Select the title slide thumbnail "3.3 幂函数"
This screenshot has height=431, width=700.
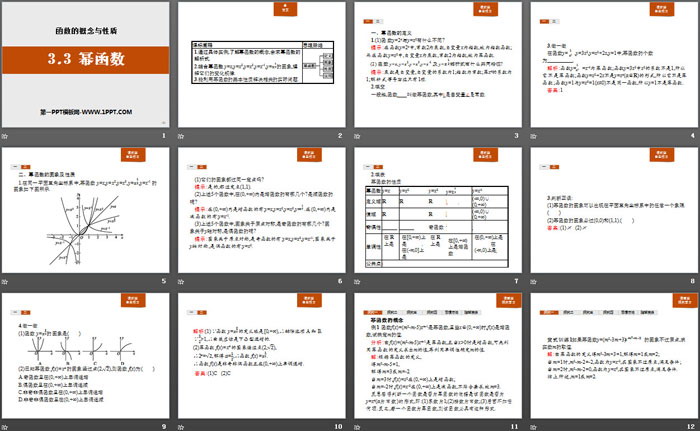coord(86,64)
